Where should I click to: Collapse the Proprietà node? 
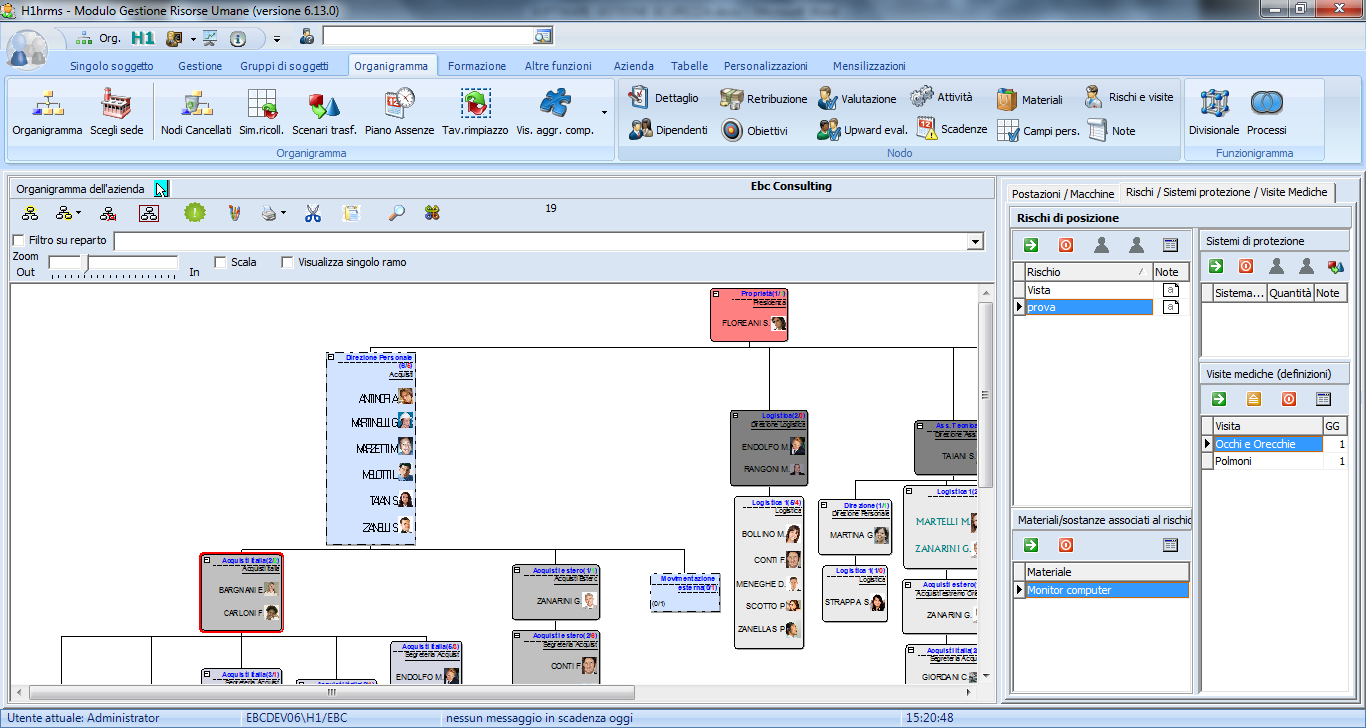tap(716, 294)
